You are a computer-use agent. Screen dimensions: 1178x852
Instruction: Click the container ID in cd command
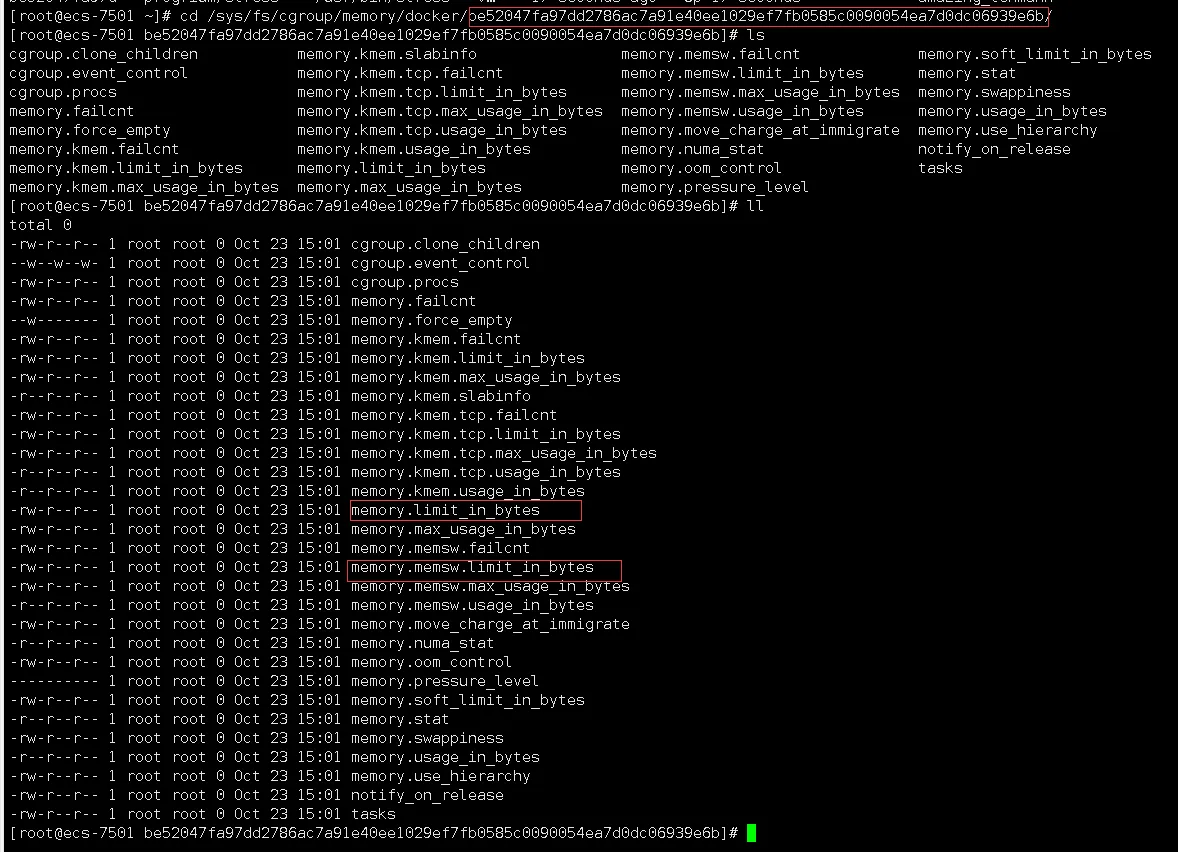[758, 16]
